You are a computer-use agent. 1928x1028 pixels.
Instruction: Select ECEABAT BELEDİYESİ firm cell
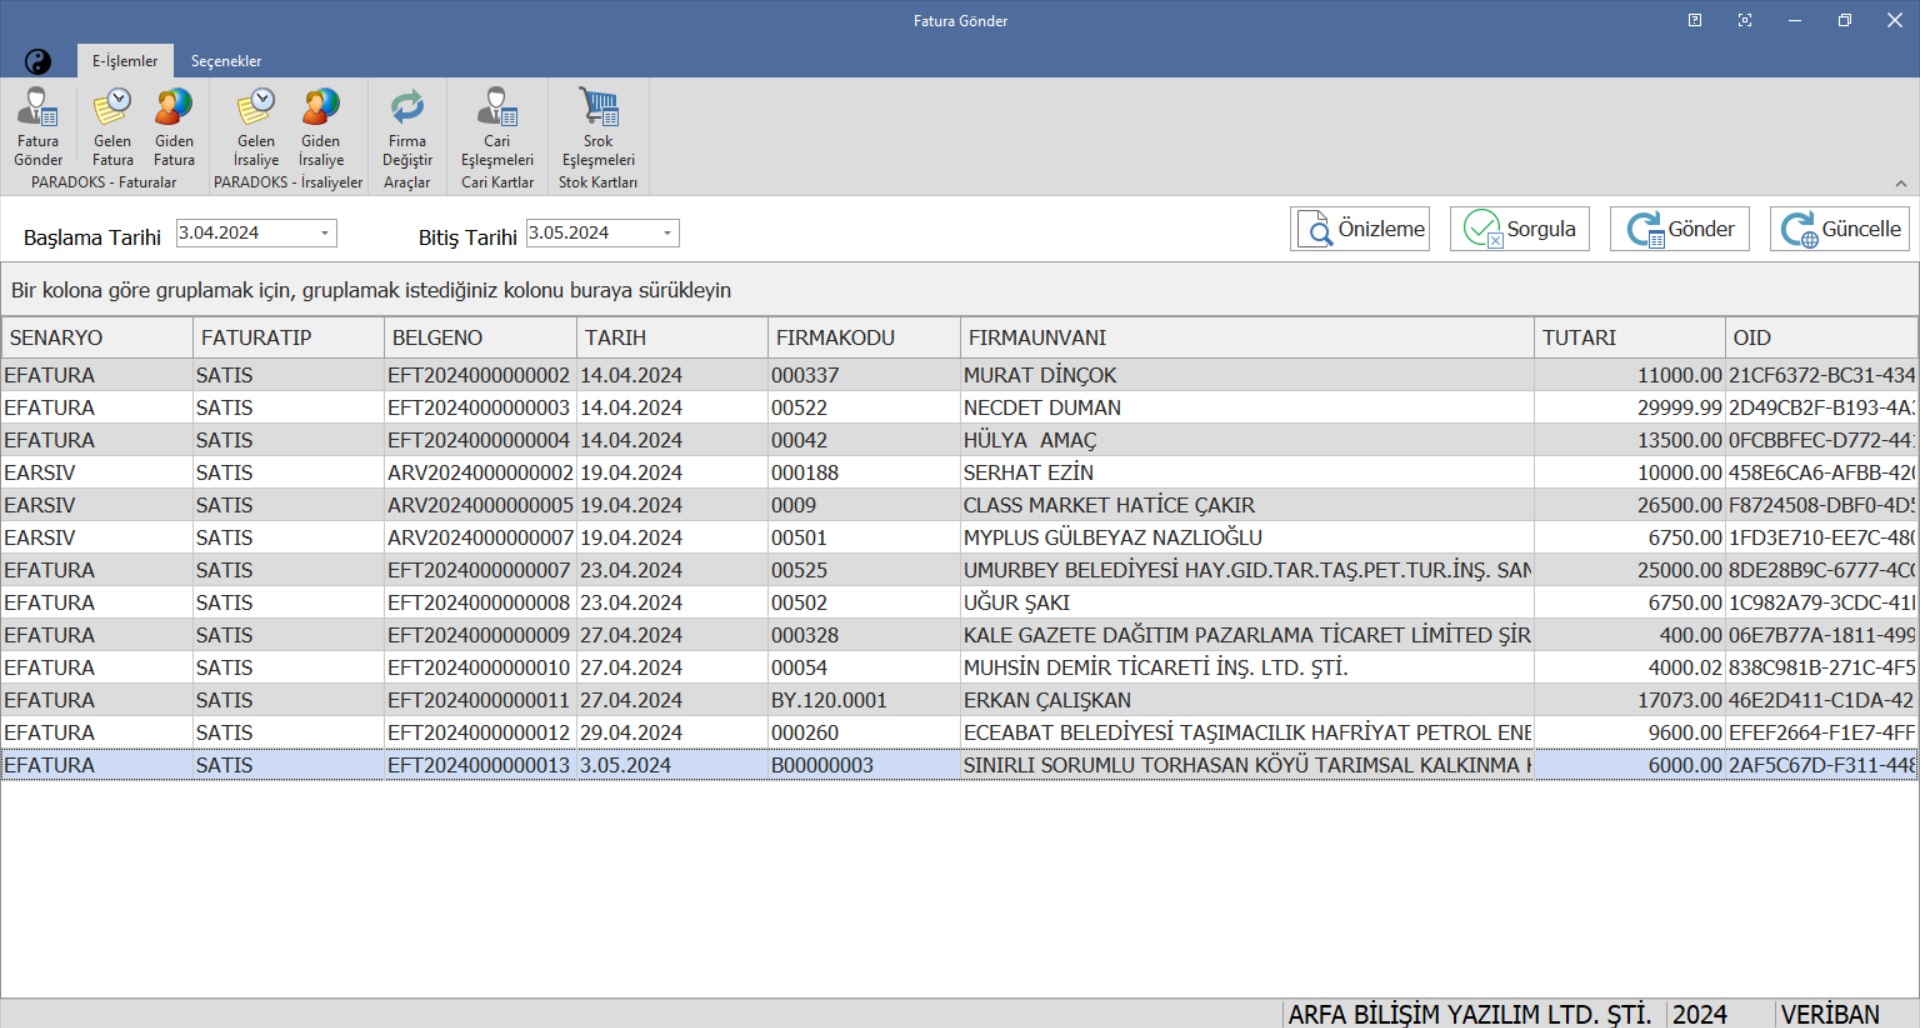click(1247, 733)
